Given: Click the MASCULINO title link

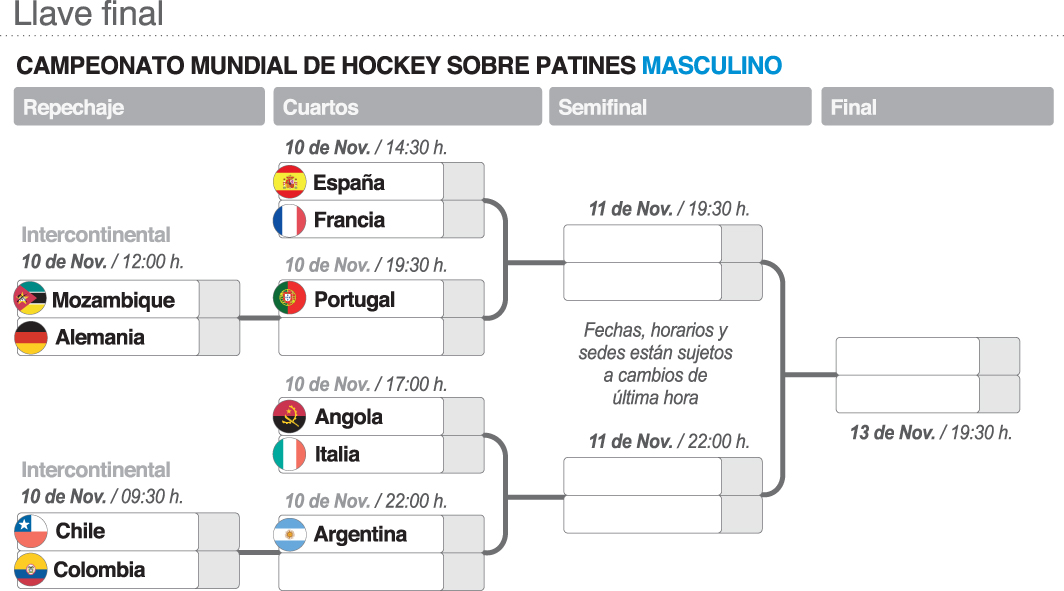Looking at the screenshot, I should coord(712,66).
